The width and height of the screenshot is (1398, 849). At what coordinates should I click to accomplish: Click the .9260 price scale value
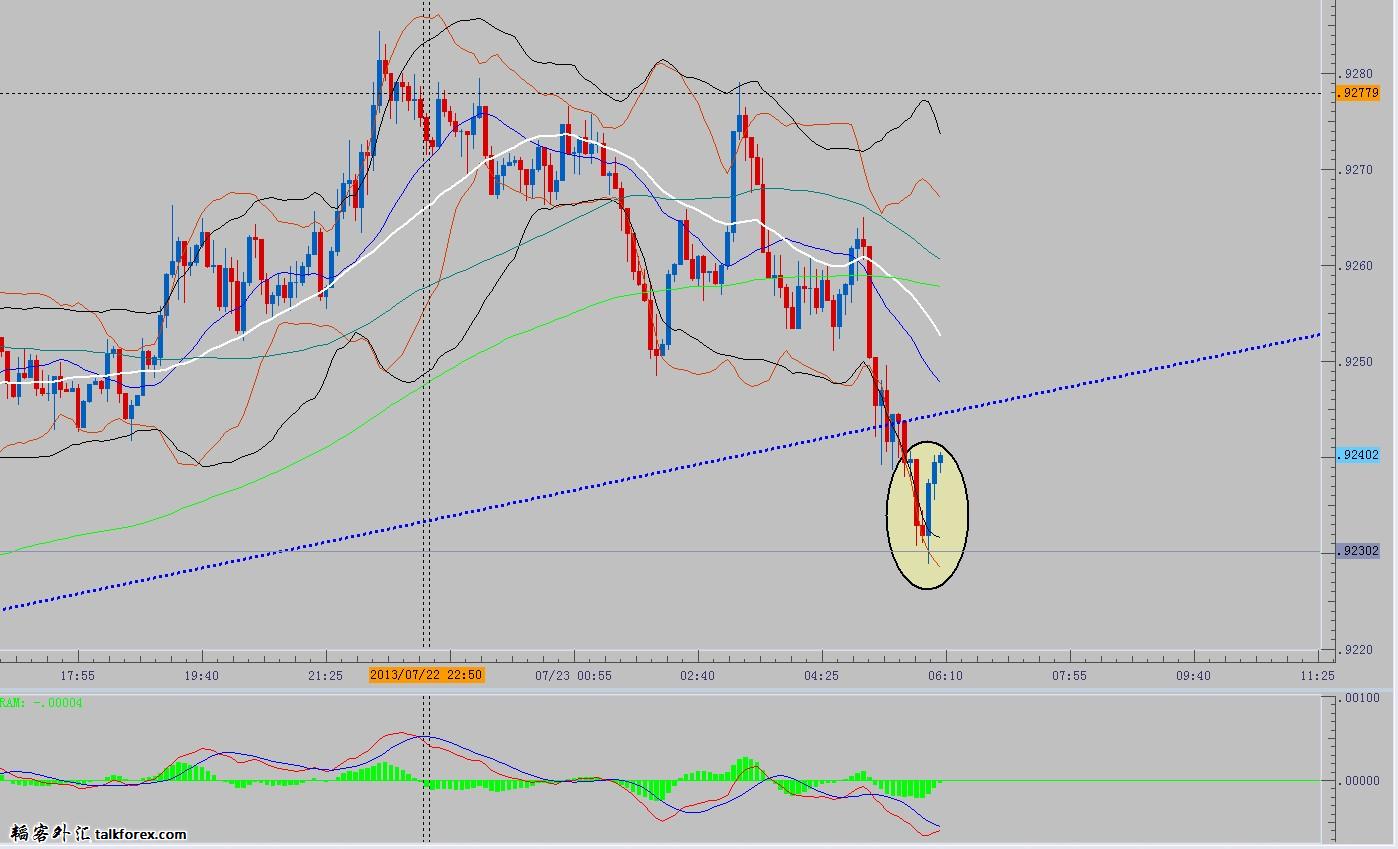pyautogui.click(x=1357, y=266)
